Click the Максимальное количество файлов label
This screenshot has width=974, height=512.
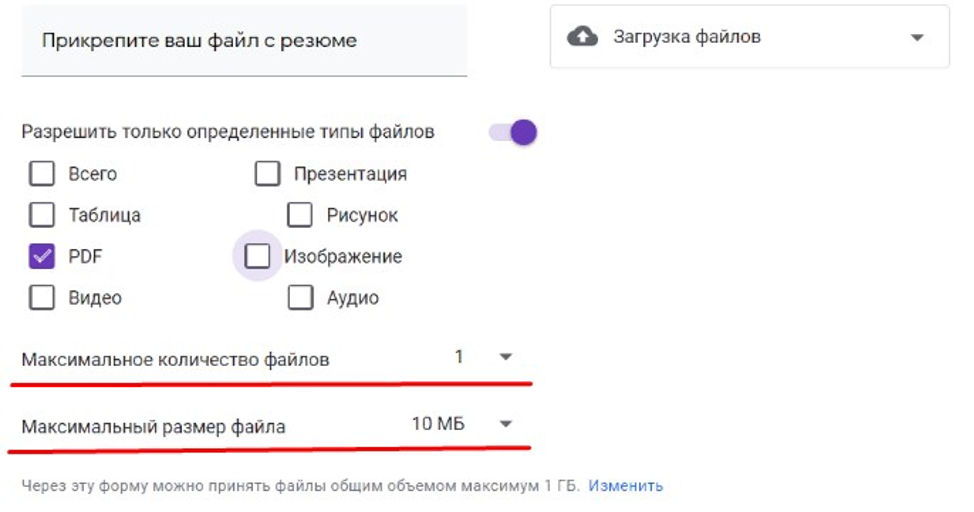point(175,359)
